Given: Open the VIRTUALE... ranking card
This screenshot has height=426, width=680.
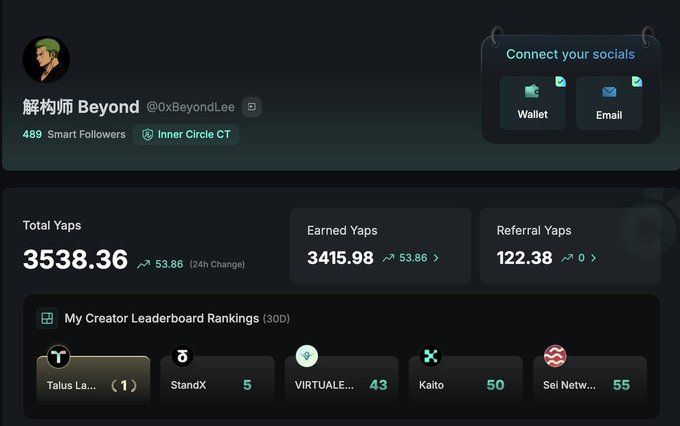Looking at the screenshot, I should [x=341, y=380].
